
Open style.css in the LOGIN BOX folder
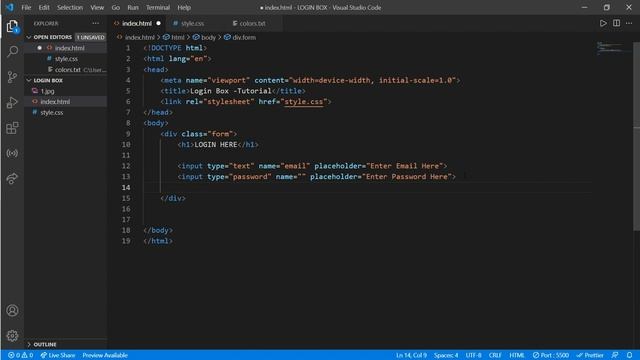[x=66, y=112]
